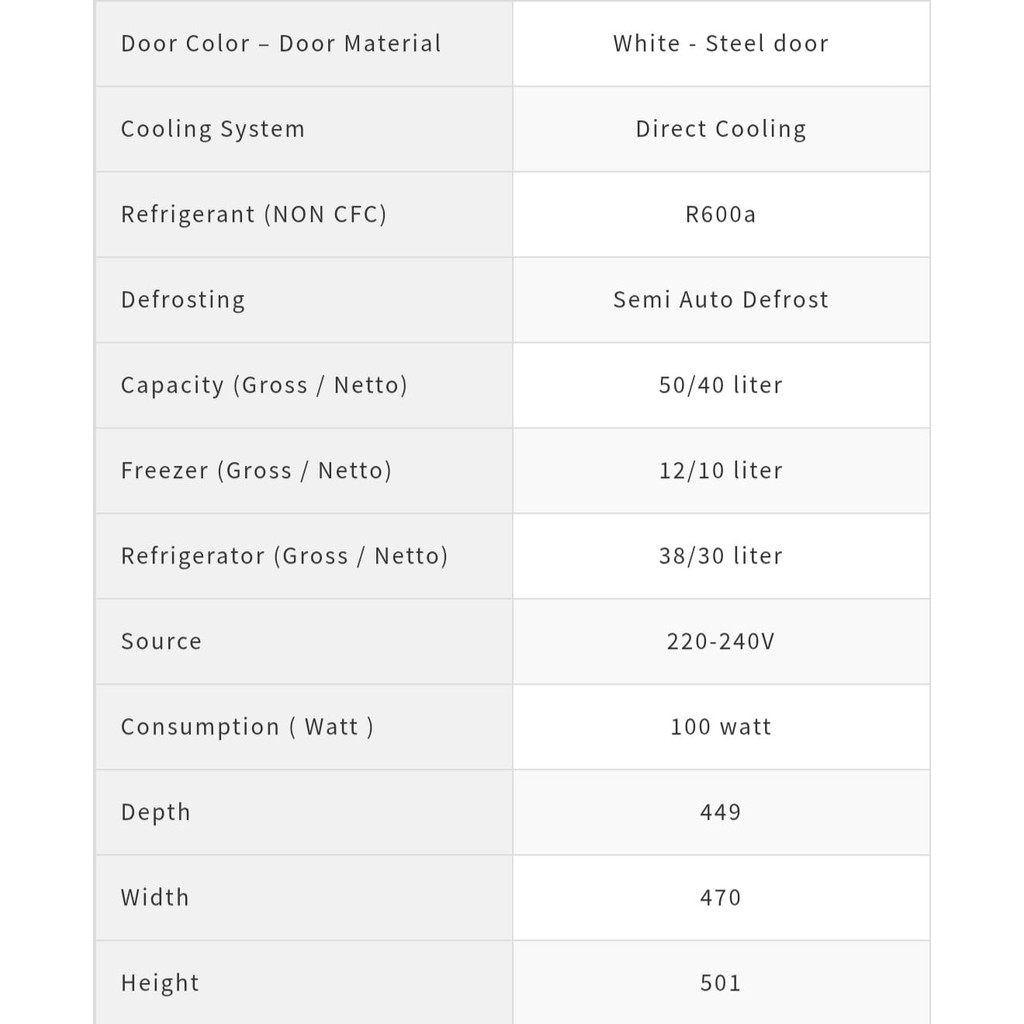The image size is (1024, 1024).
Task: Click the Consumption ( Watt ) label
Action: 247,727
